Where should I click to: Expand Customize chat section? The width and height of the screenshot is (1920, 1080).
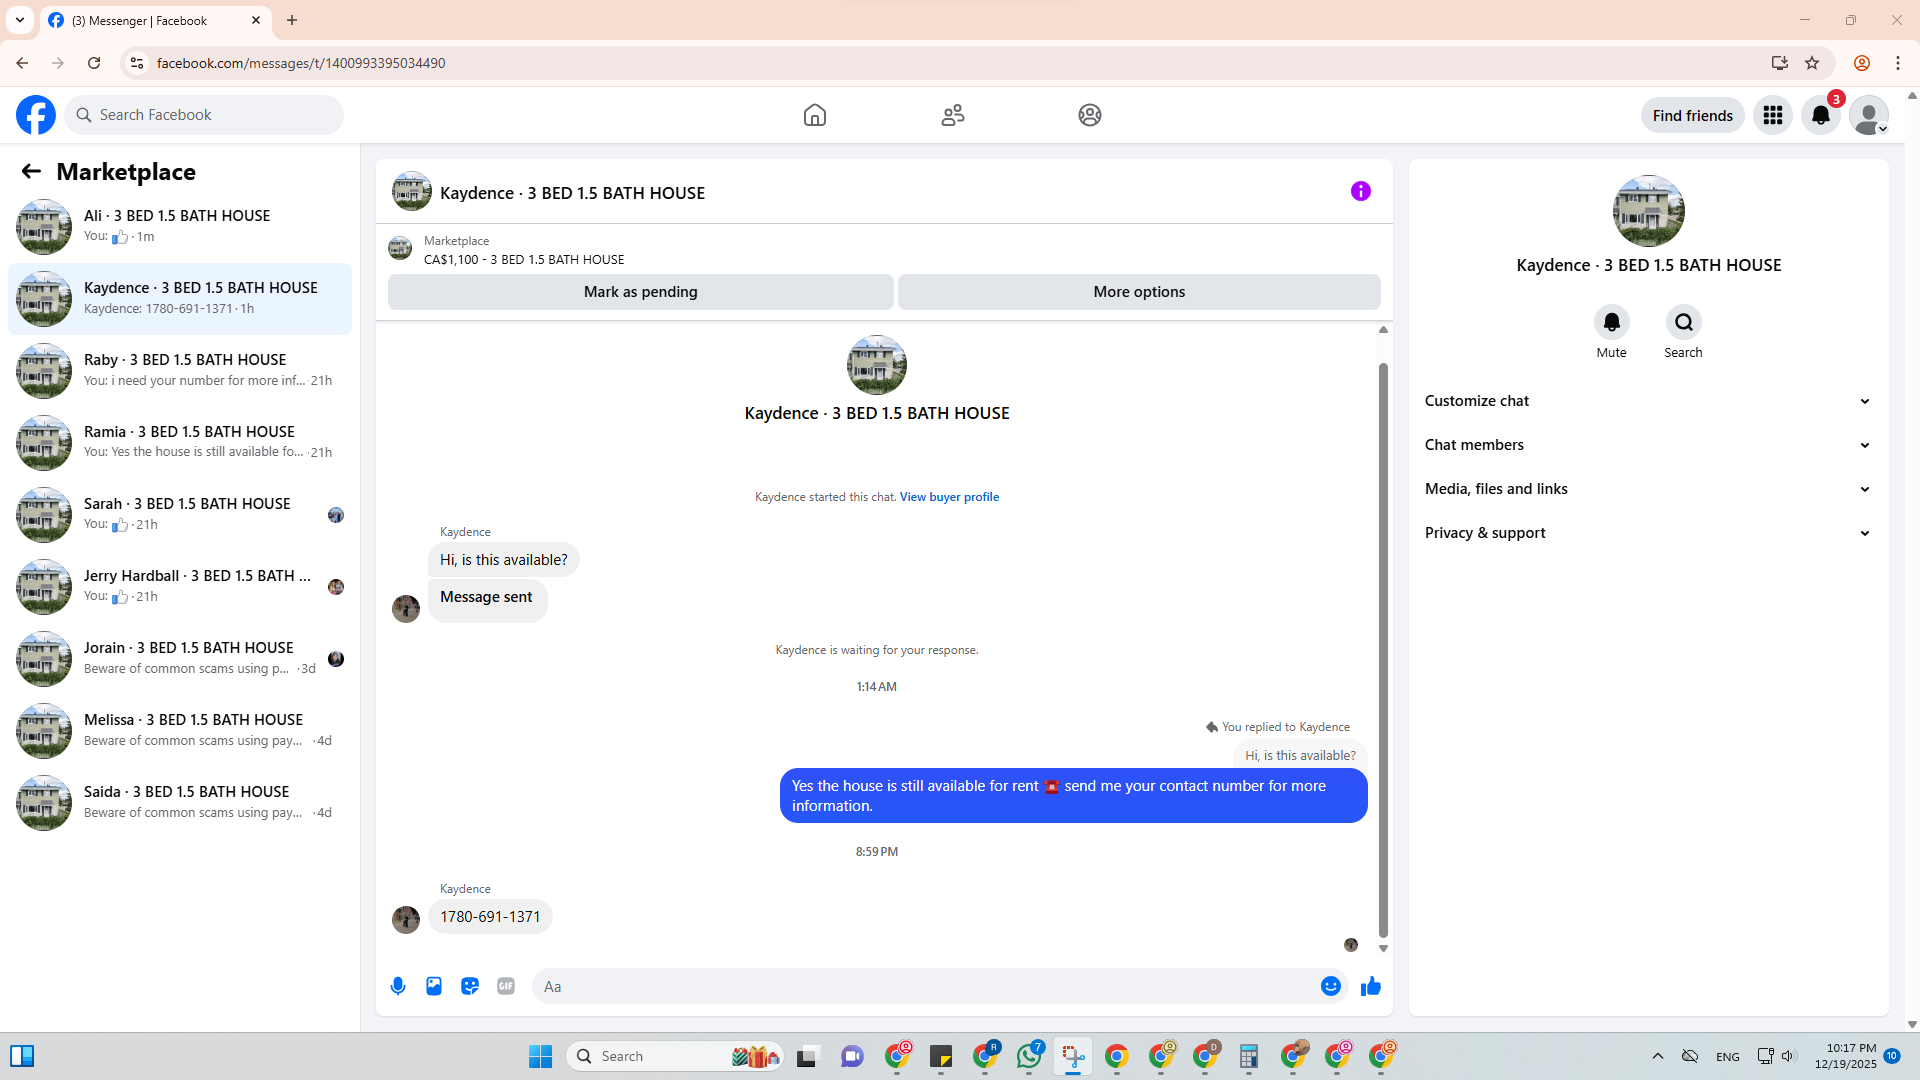pyautogui.click(x=1647, y=401)
